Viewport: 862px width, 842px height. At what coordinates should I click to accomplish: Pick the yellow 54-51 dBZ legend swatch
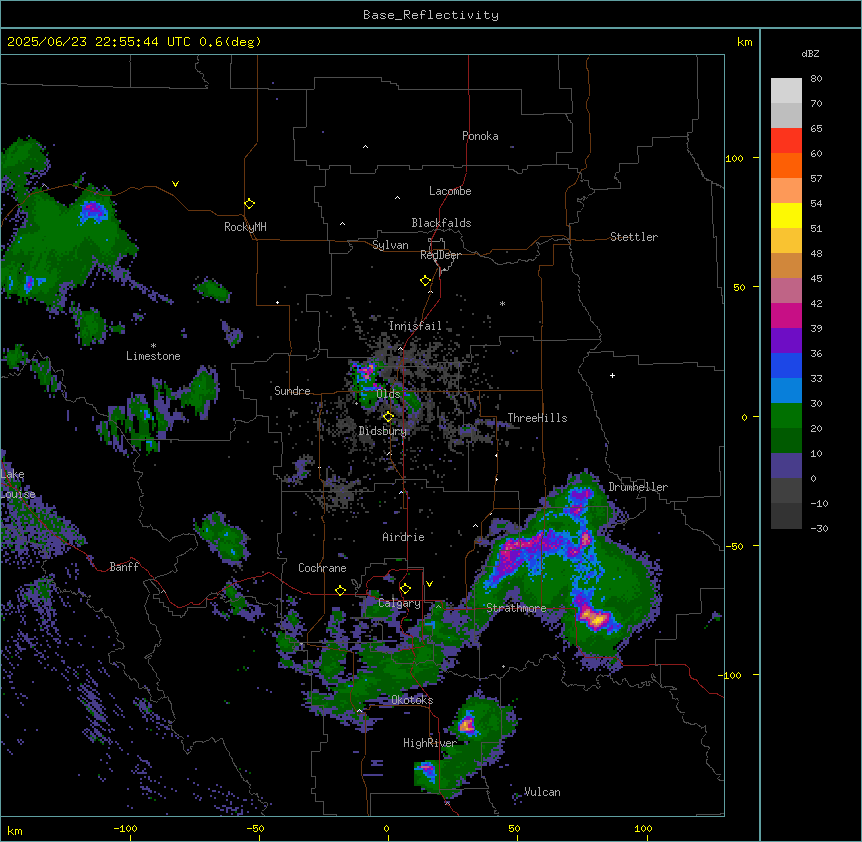click(786, 215)
